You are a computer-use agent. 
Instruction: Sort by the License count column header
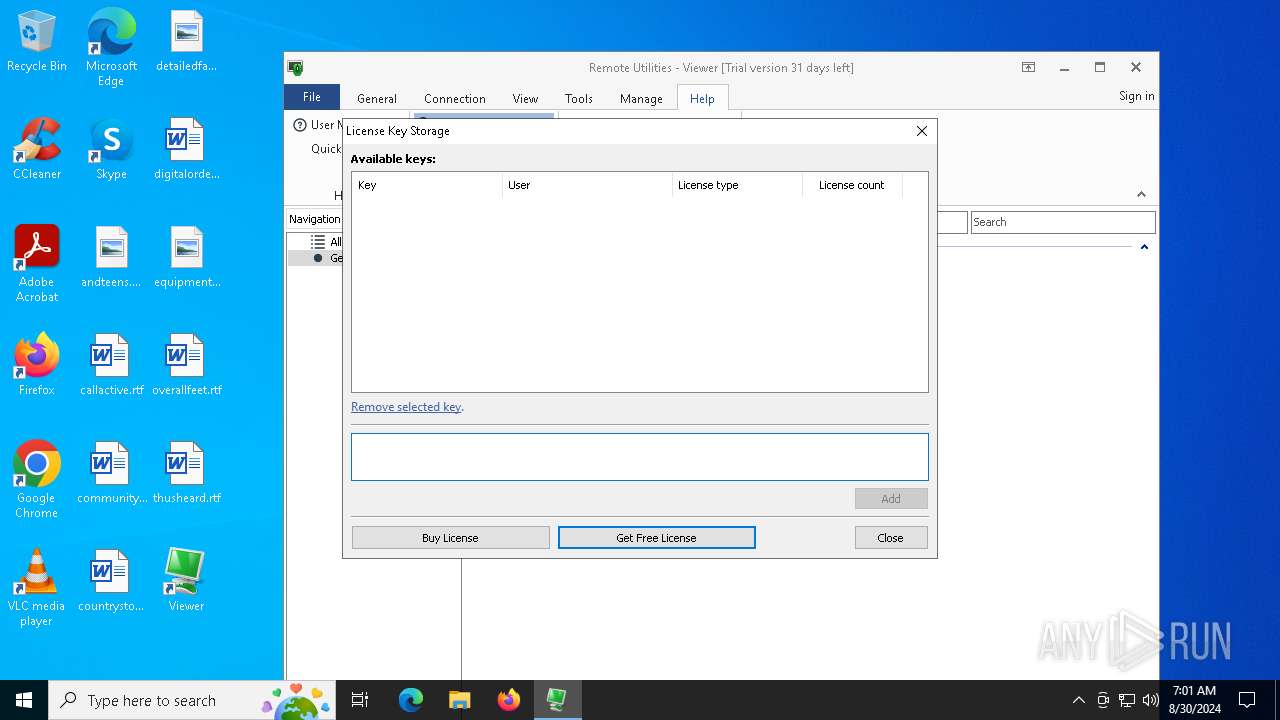coord(852,185)
